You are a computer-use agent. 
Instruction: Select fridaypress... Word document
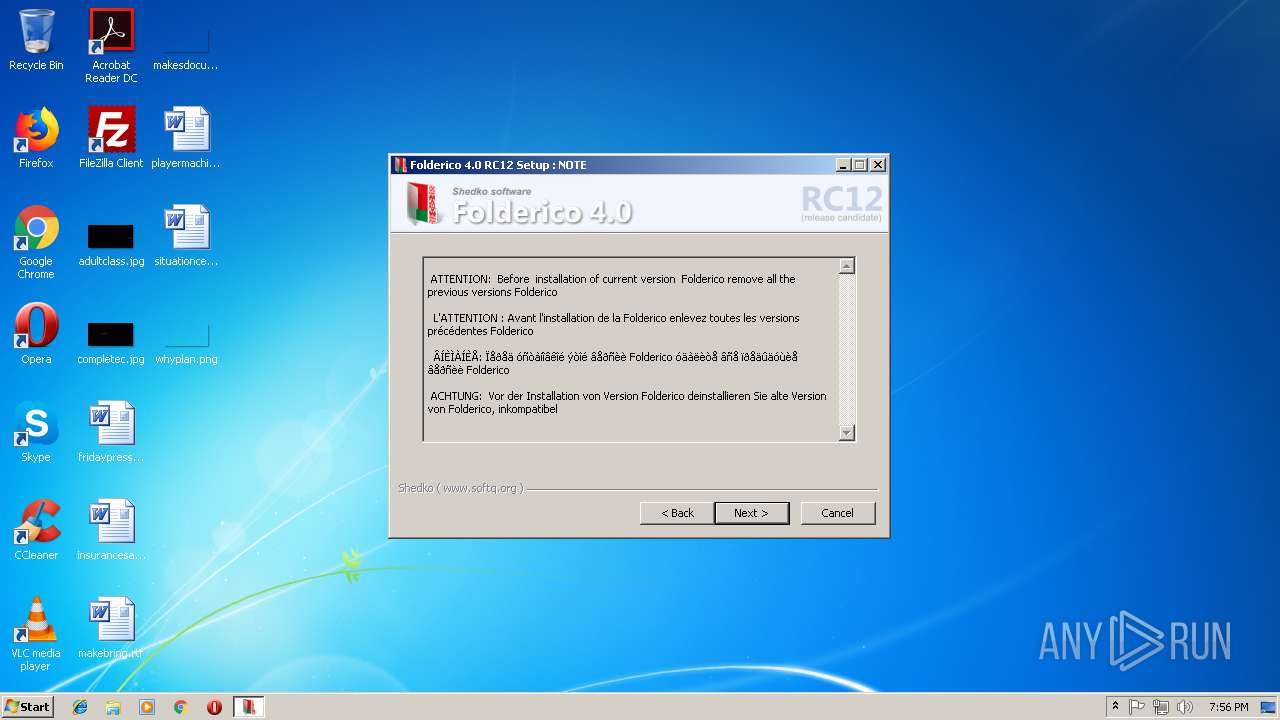[x=111, y=432]
